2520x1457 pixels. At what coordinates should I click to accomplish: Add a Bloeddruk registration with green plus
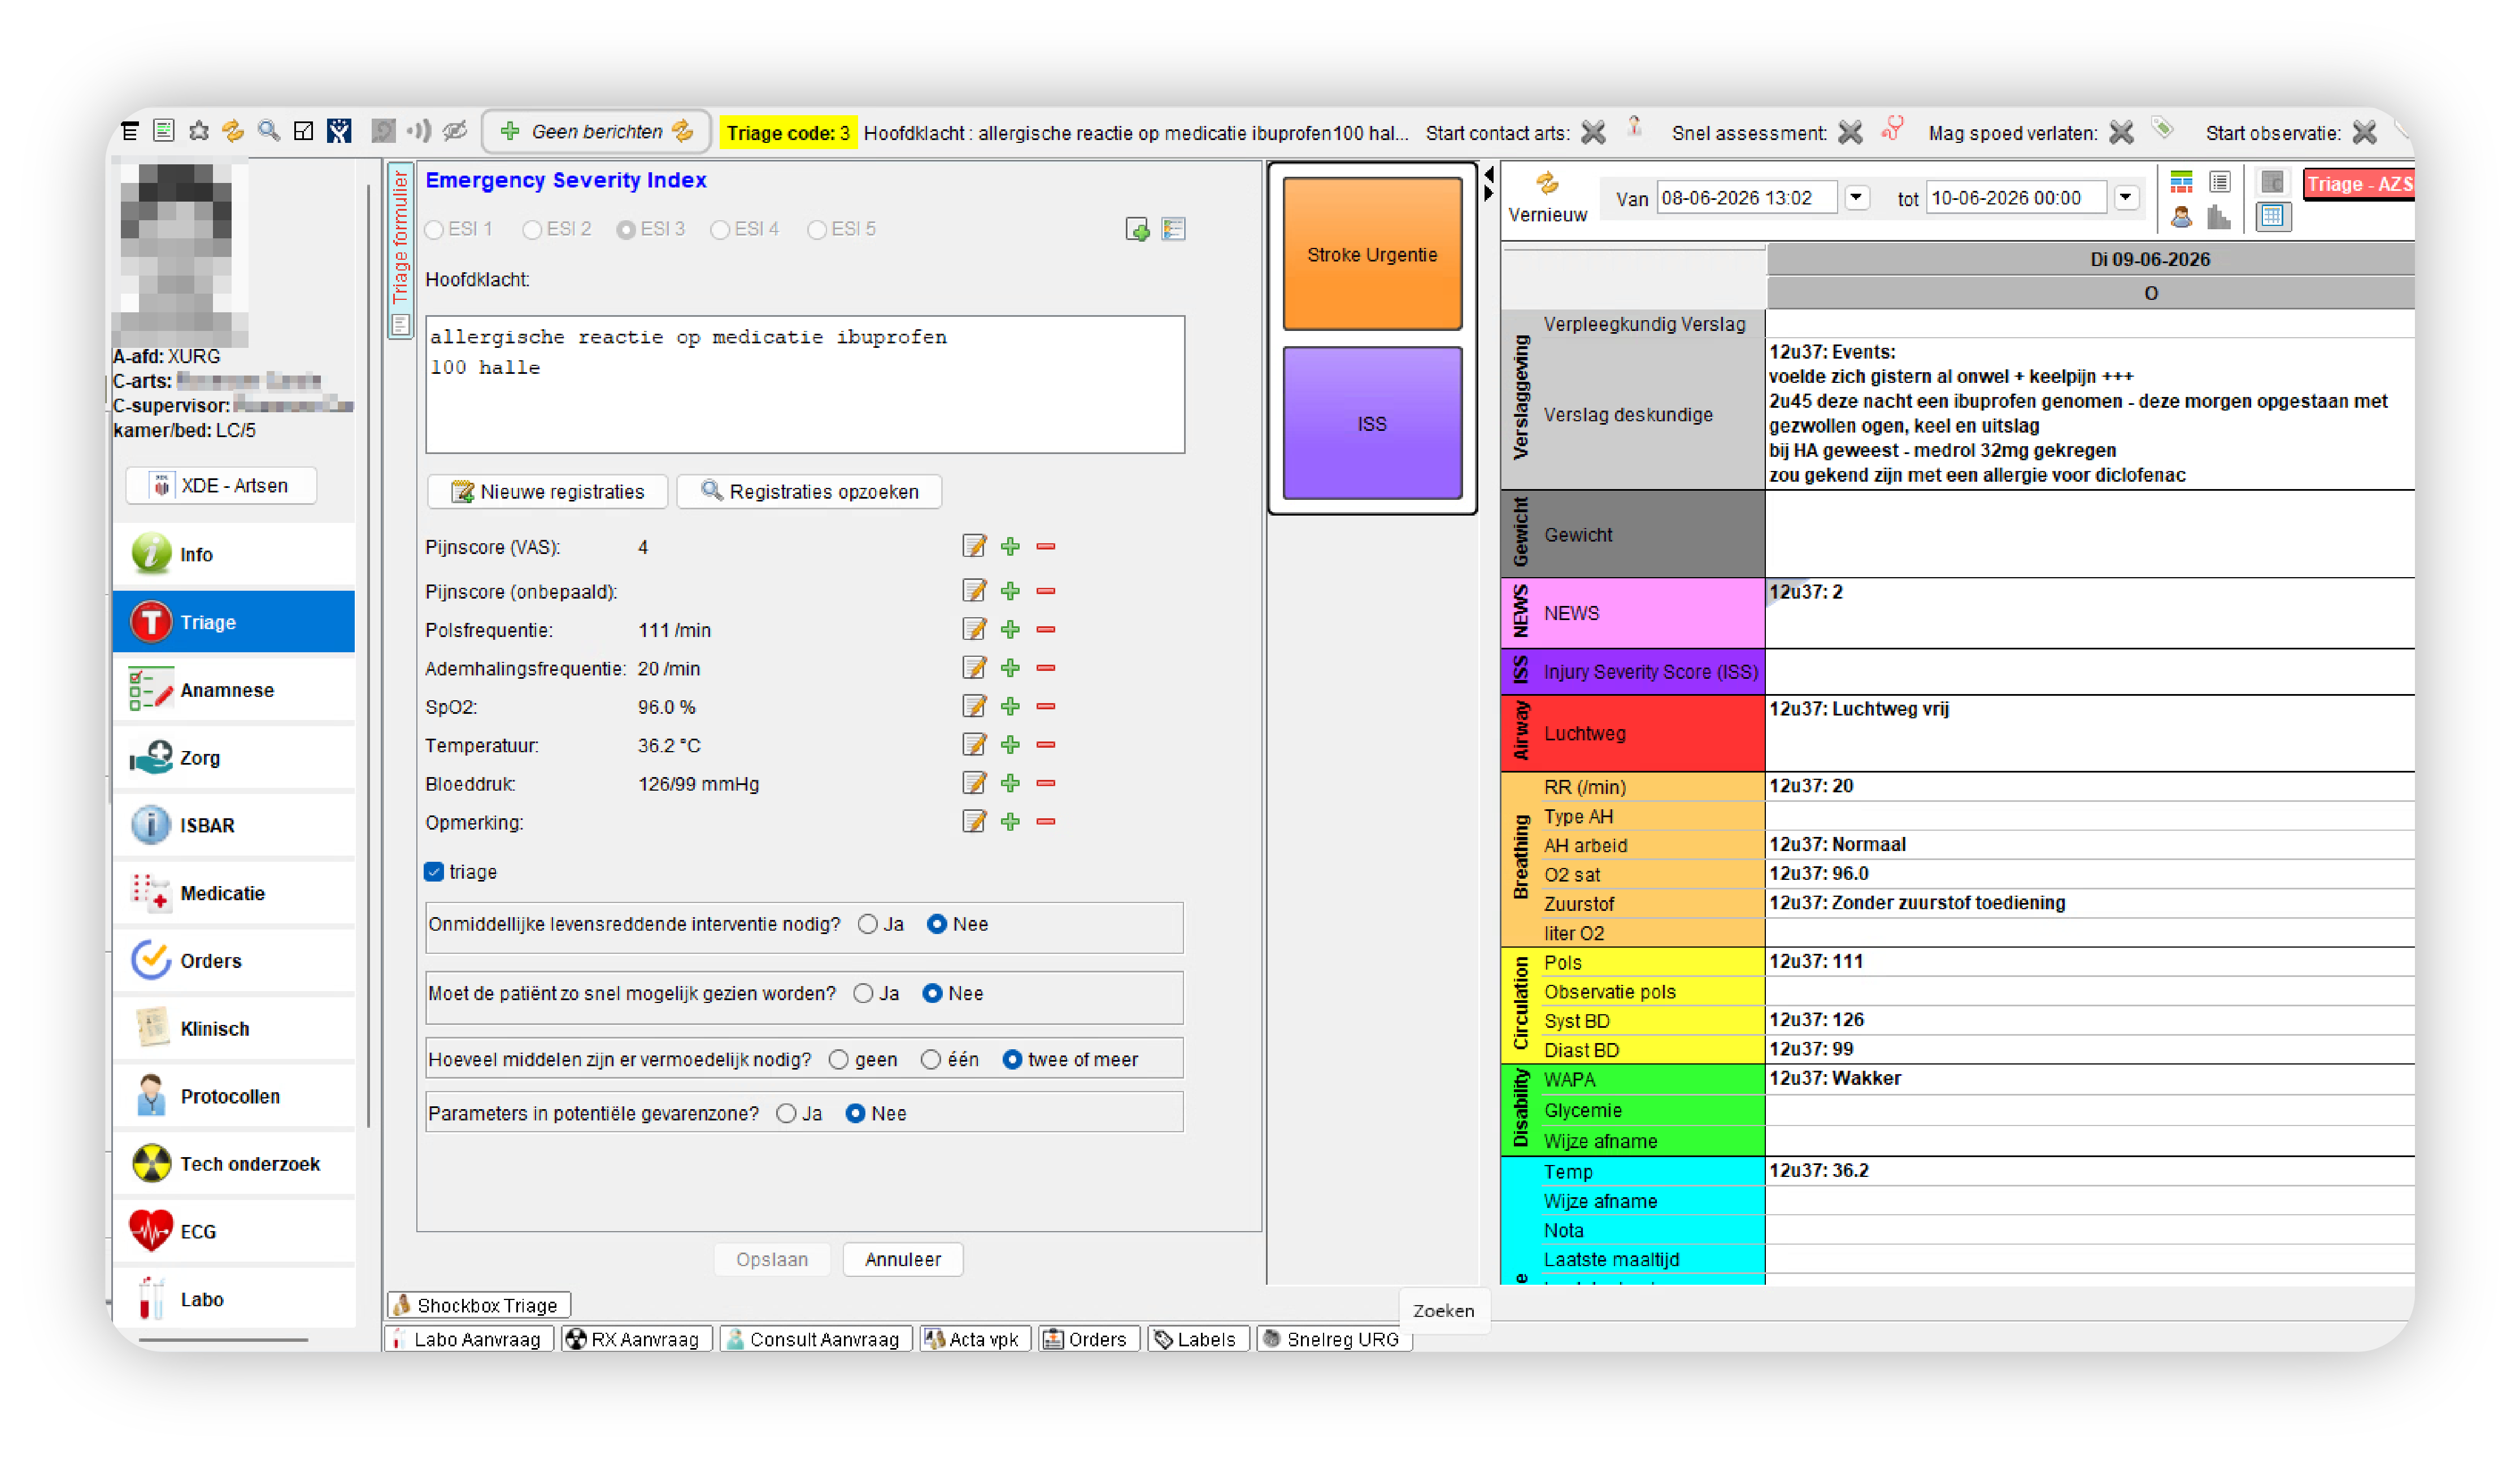pyautogui.click(x=1010, y=784)
